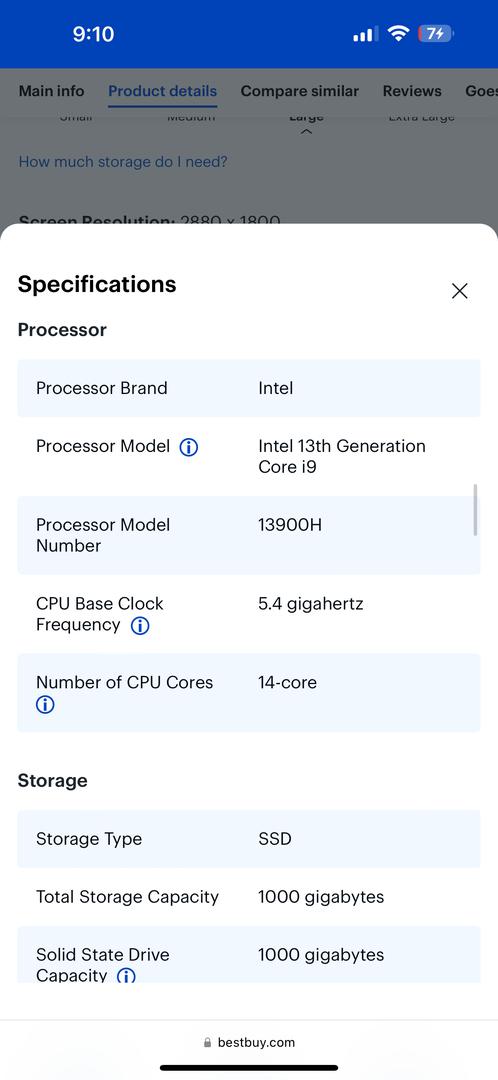Tap the lock icon beside bestbuy.com
The height and width of the screenshot is (1080, 498).
(207, 1042)
